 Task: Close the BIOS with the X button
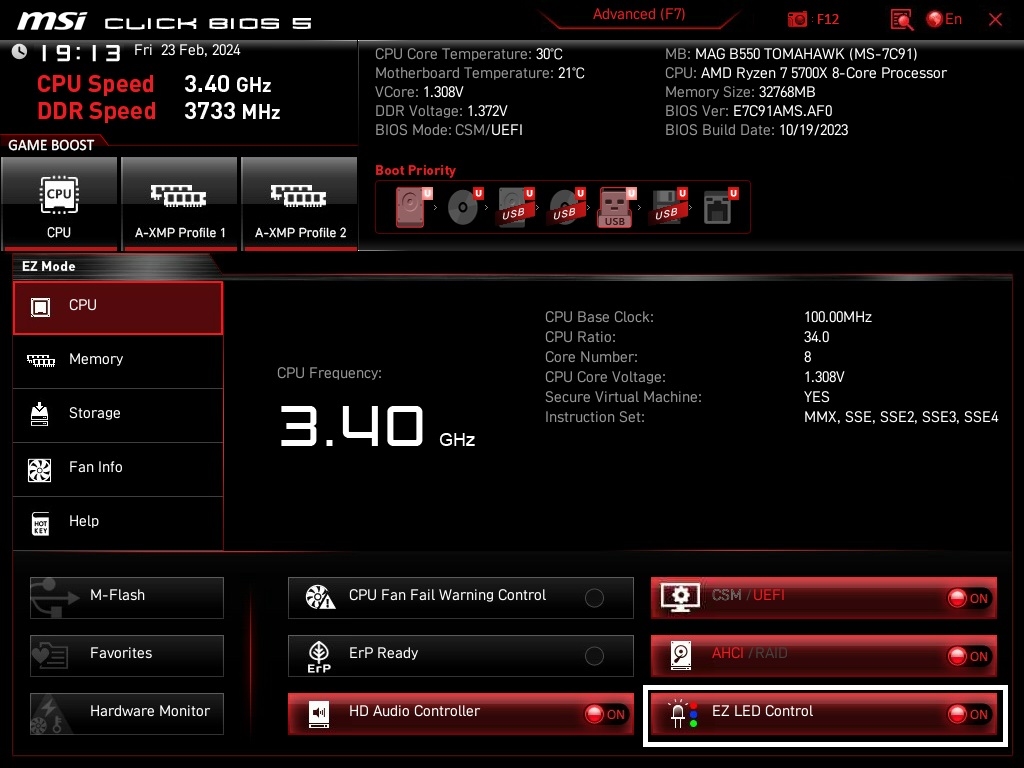995,20
